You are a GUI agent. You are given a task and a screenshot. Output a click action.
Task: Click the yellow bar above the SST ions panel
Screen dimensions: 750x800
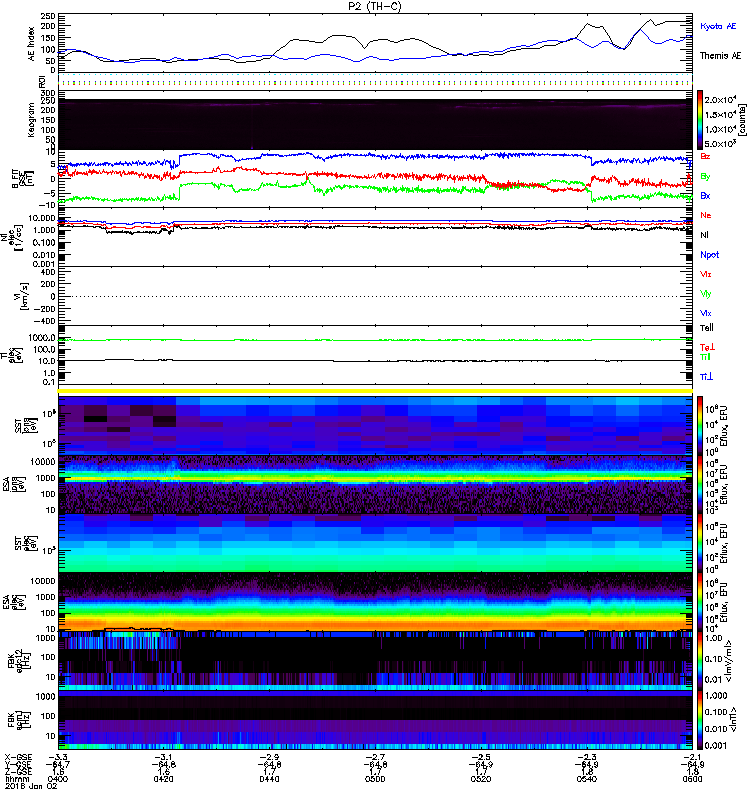(x=375, y=391)
